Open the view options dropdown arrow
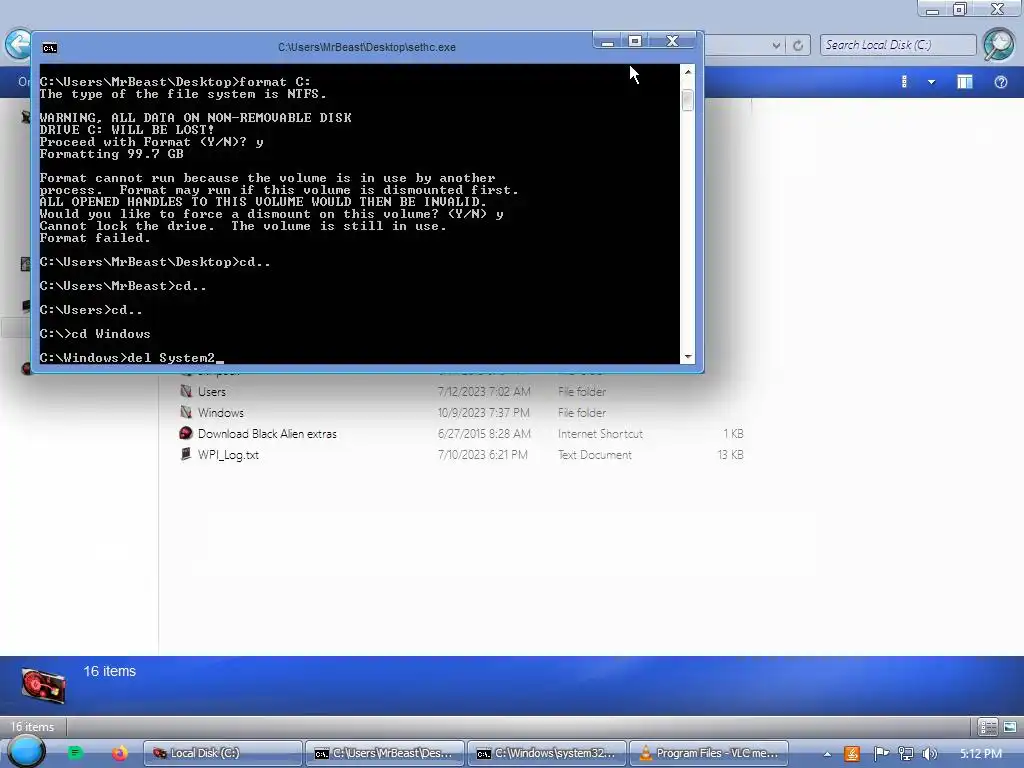Viewport: 1024px width, 768px height. 932,82
